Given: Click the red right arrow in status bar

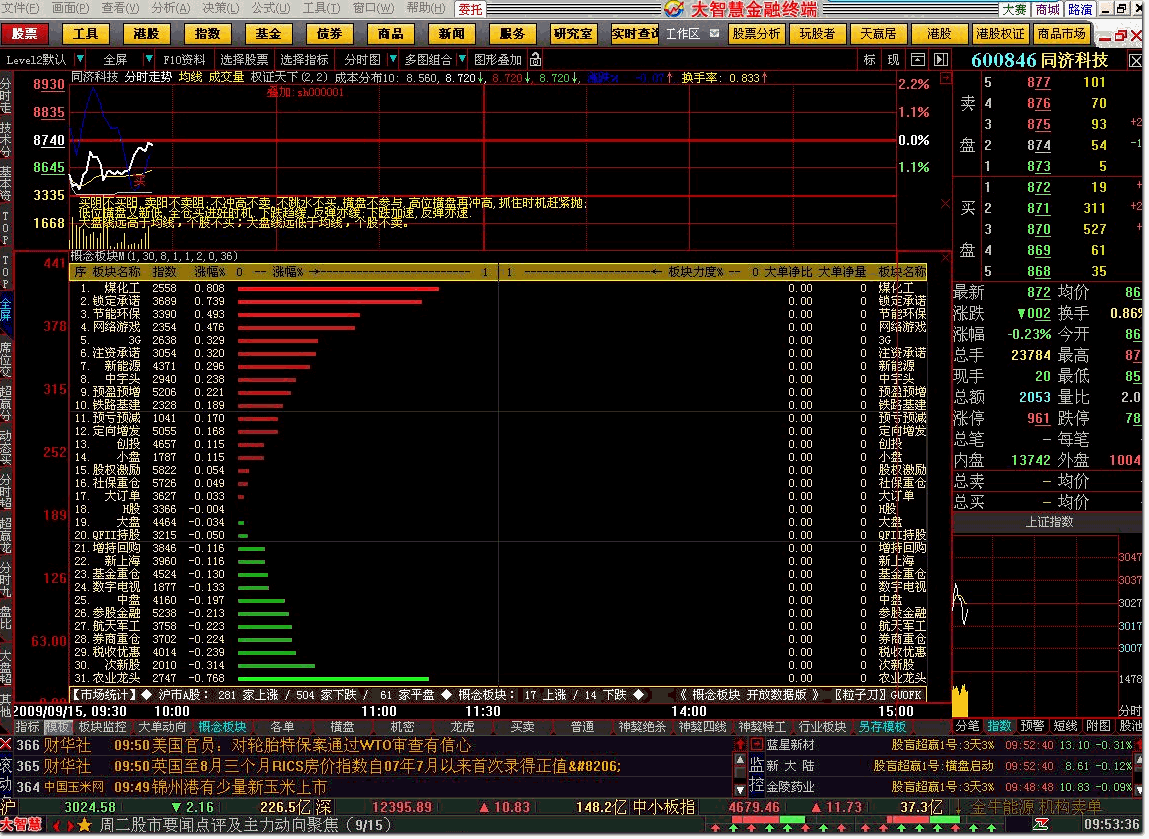Looking at the screenshot, I should [x=70, y=826].
